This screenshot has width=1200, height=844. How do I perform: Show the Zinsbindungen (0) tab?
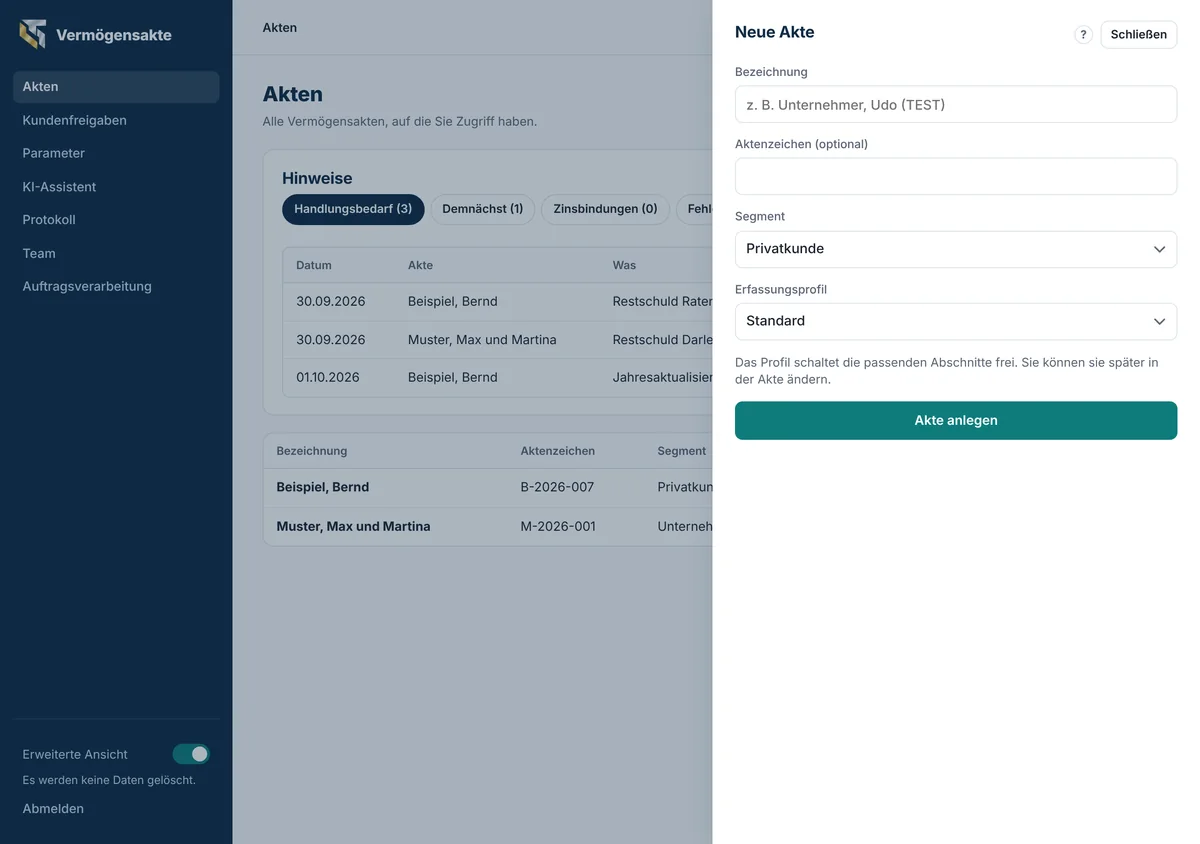tap(606, 209)
